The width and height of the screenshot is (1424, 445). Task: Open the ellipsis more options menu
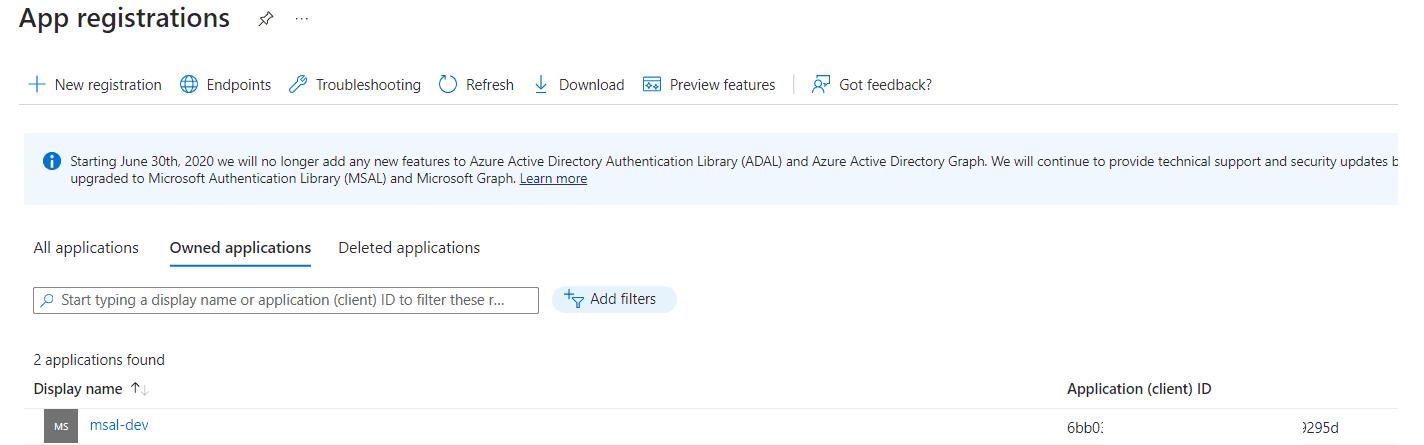[x=302, y=19]
